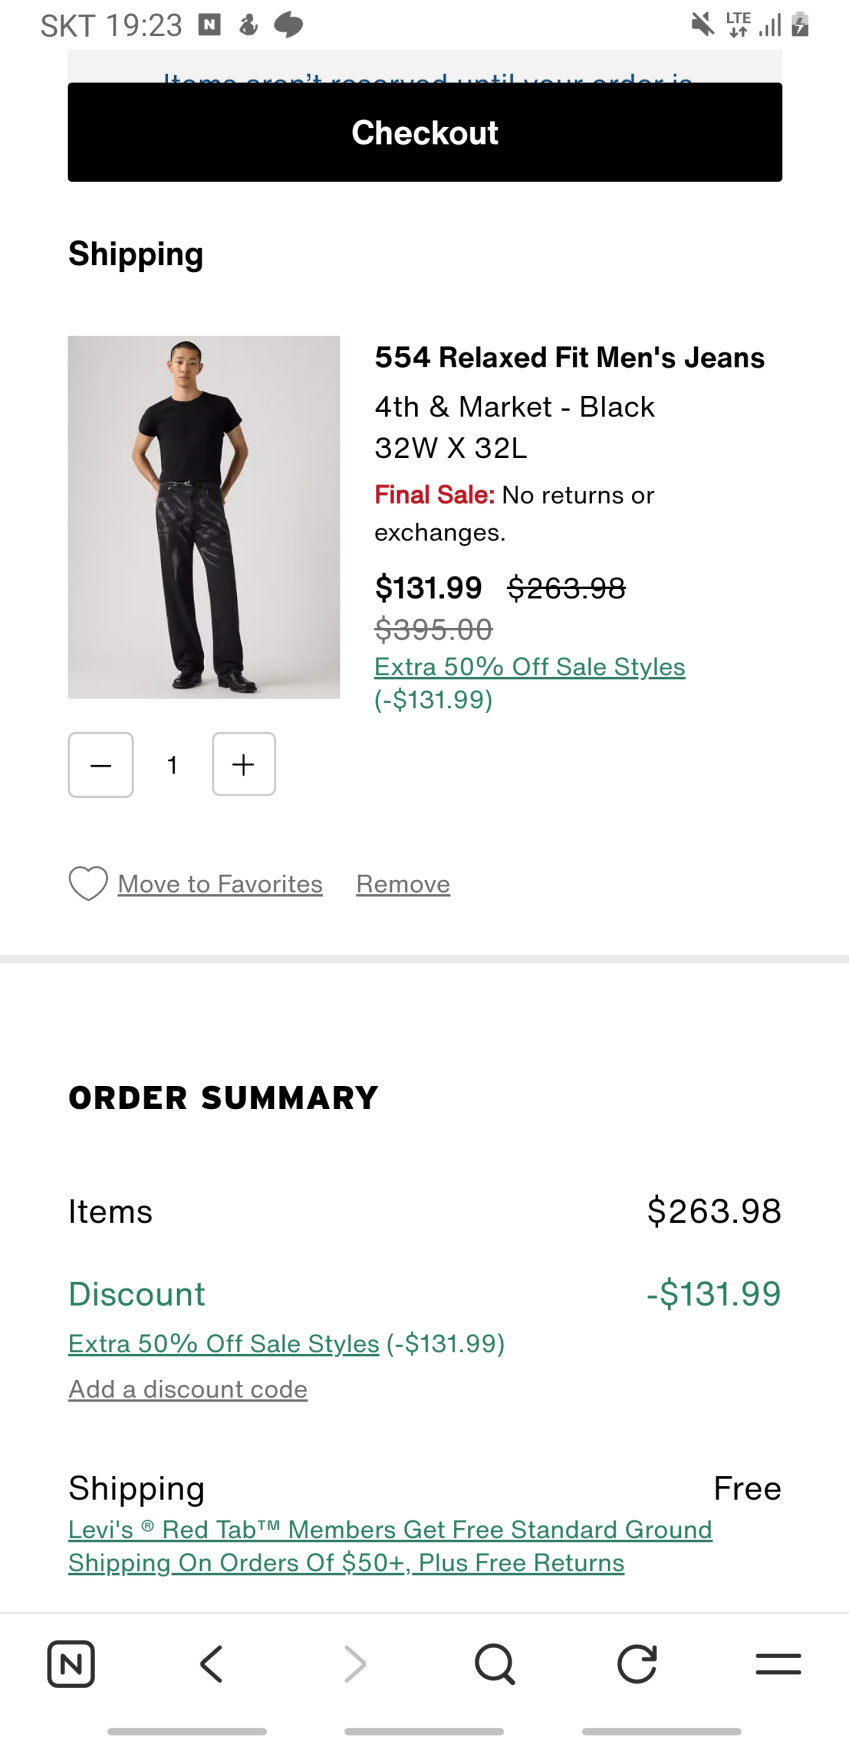Tap the heart favorites icon
Image resolution: width=849 pixels, height=1747 pixels.
tap(88, 884)
